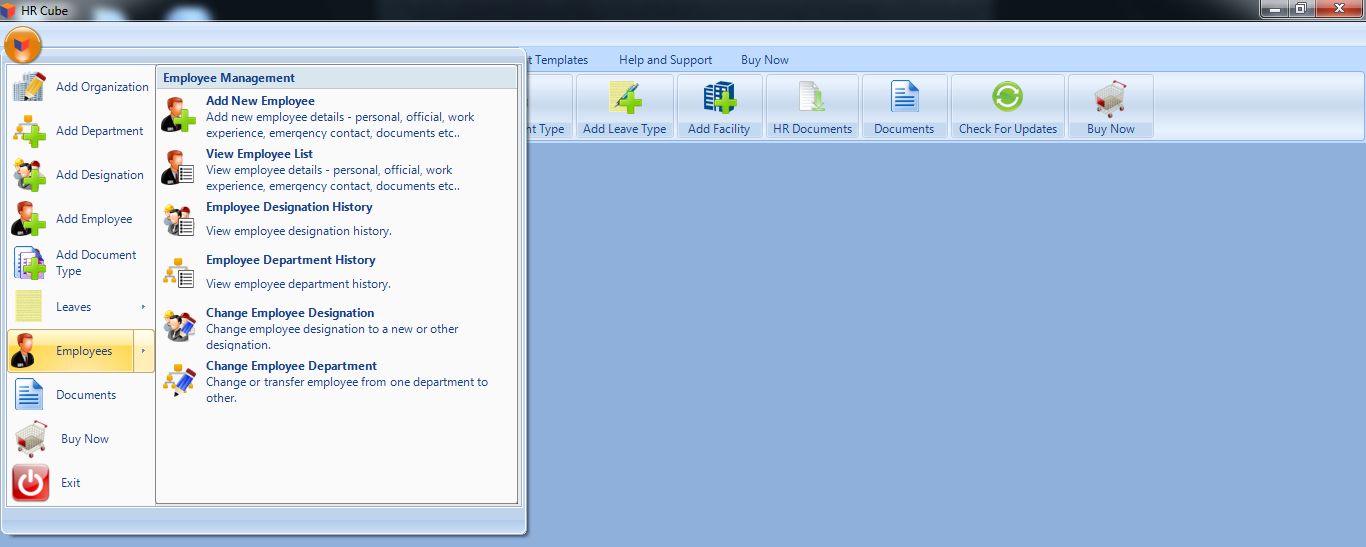Open Change Employee Department title

pyautogui.click(x=292, y=366)
